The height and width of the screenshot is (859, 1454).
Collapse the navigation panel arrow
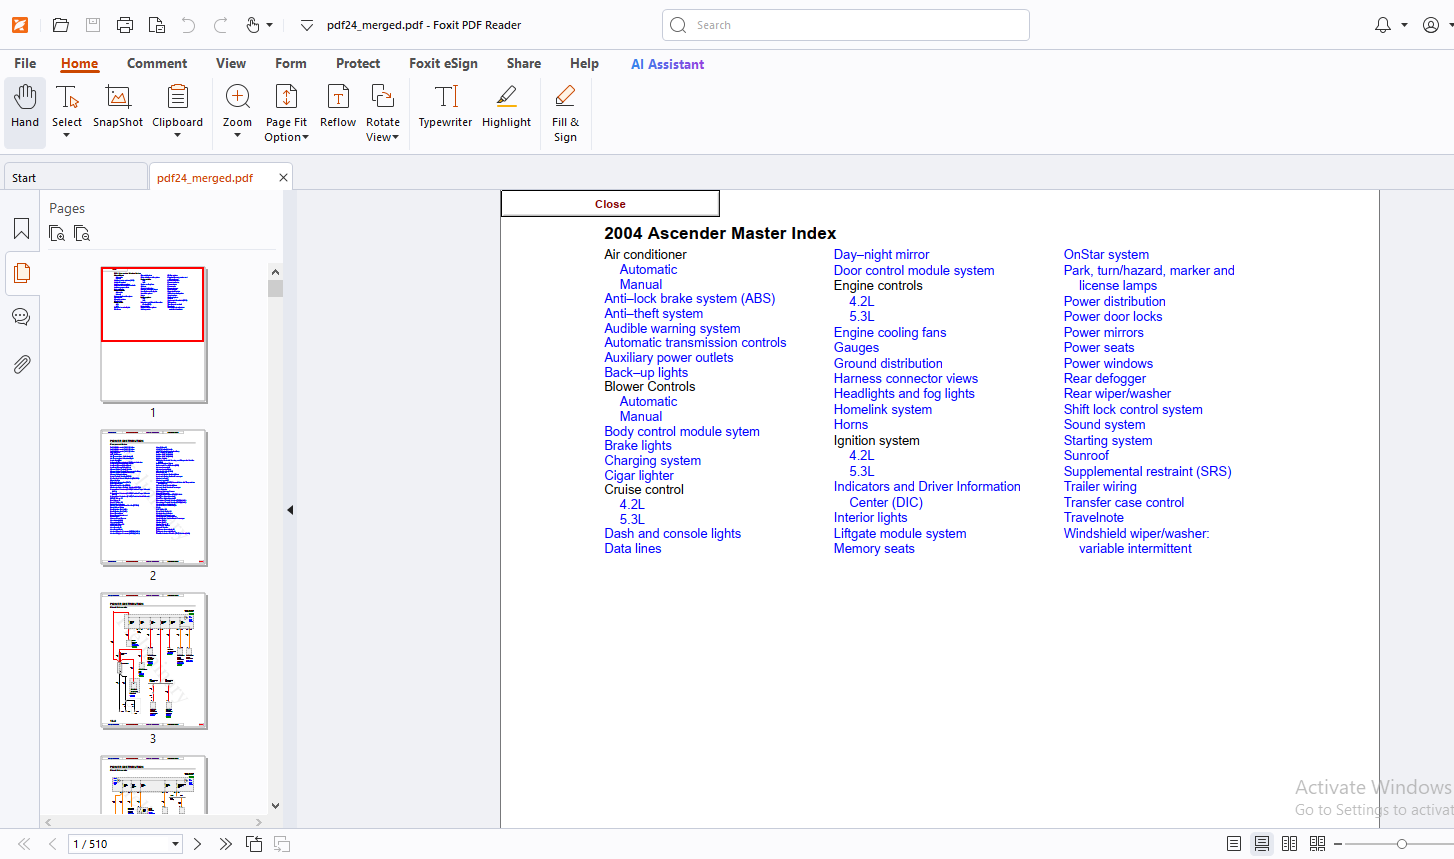(290, 510)
